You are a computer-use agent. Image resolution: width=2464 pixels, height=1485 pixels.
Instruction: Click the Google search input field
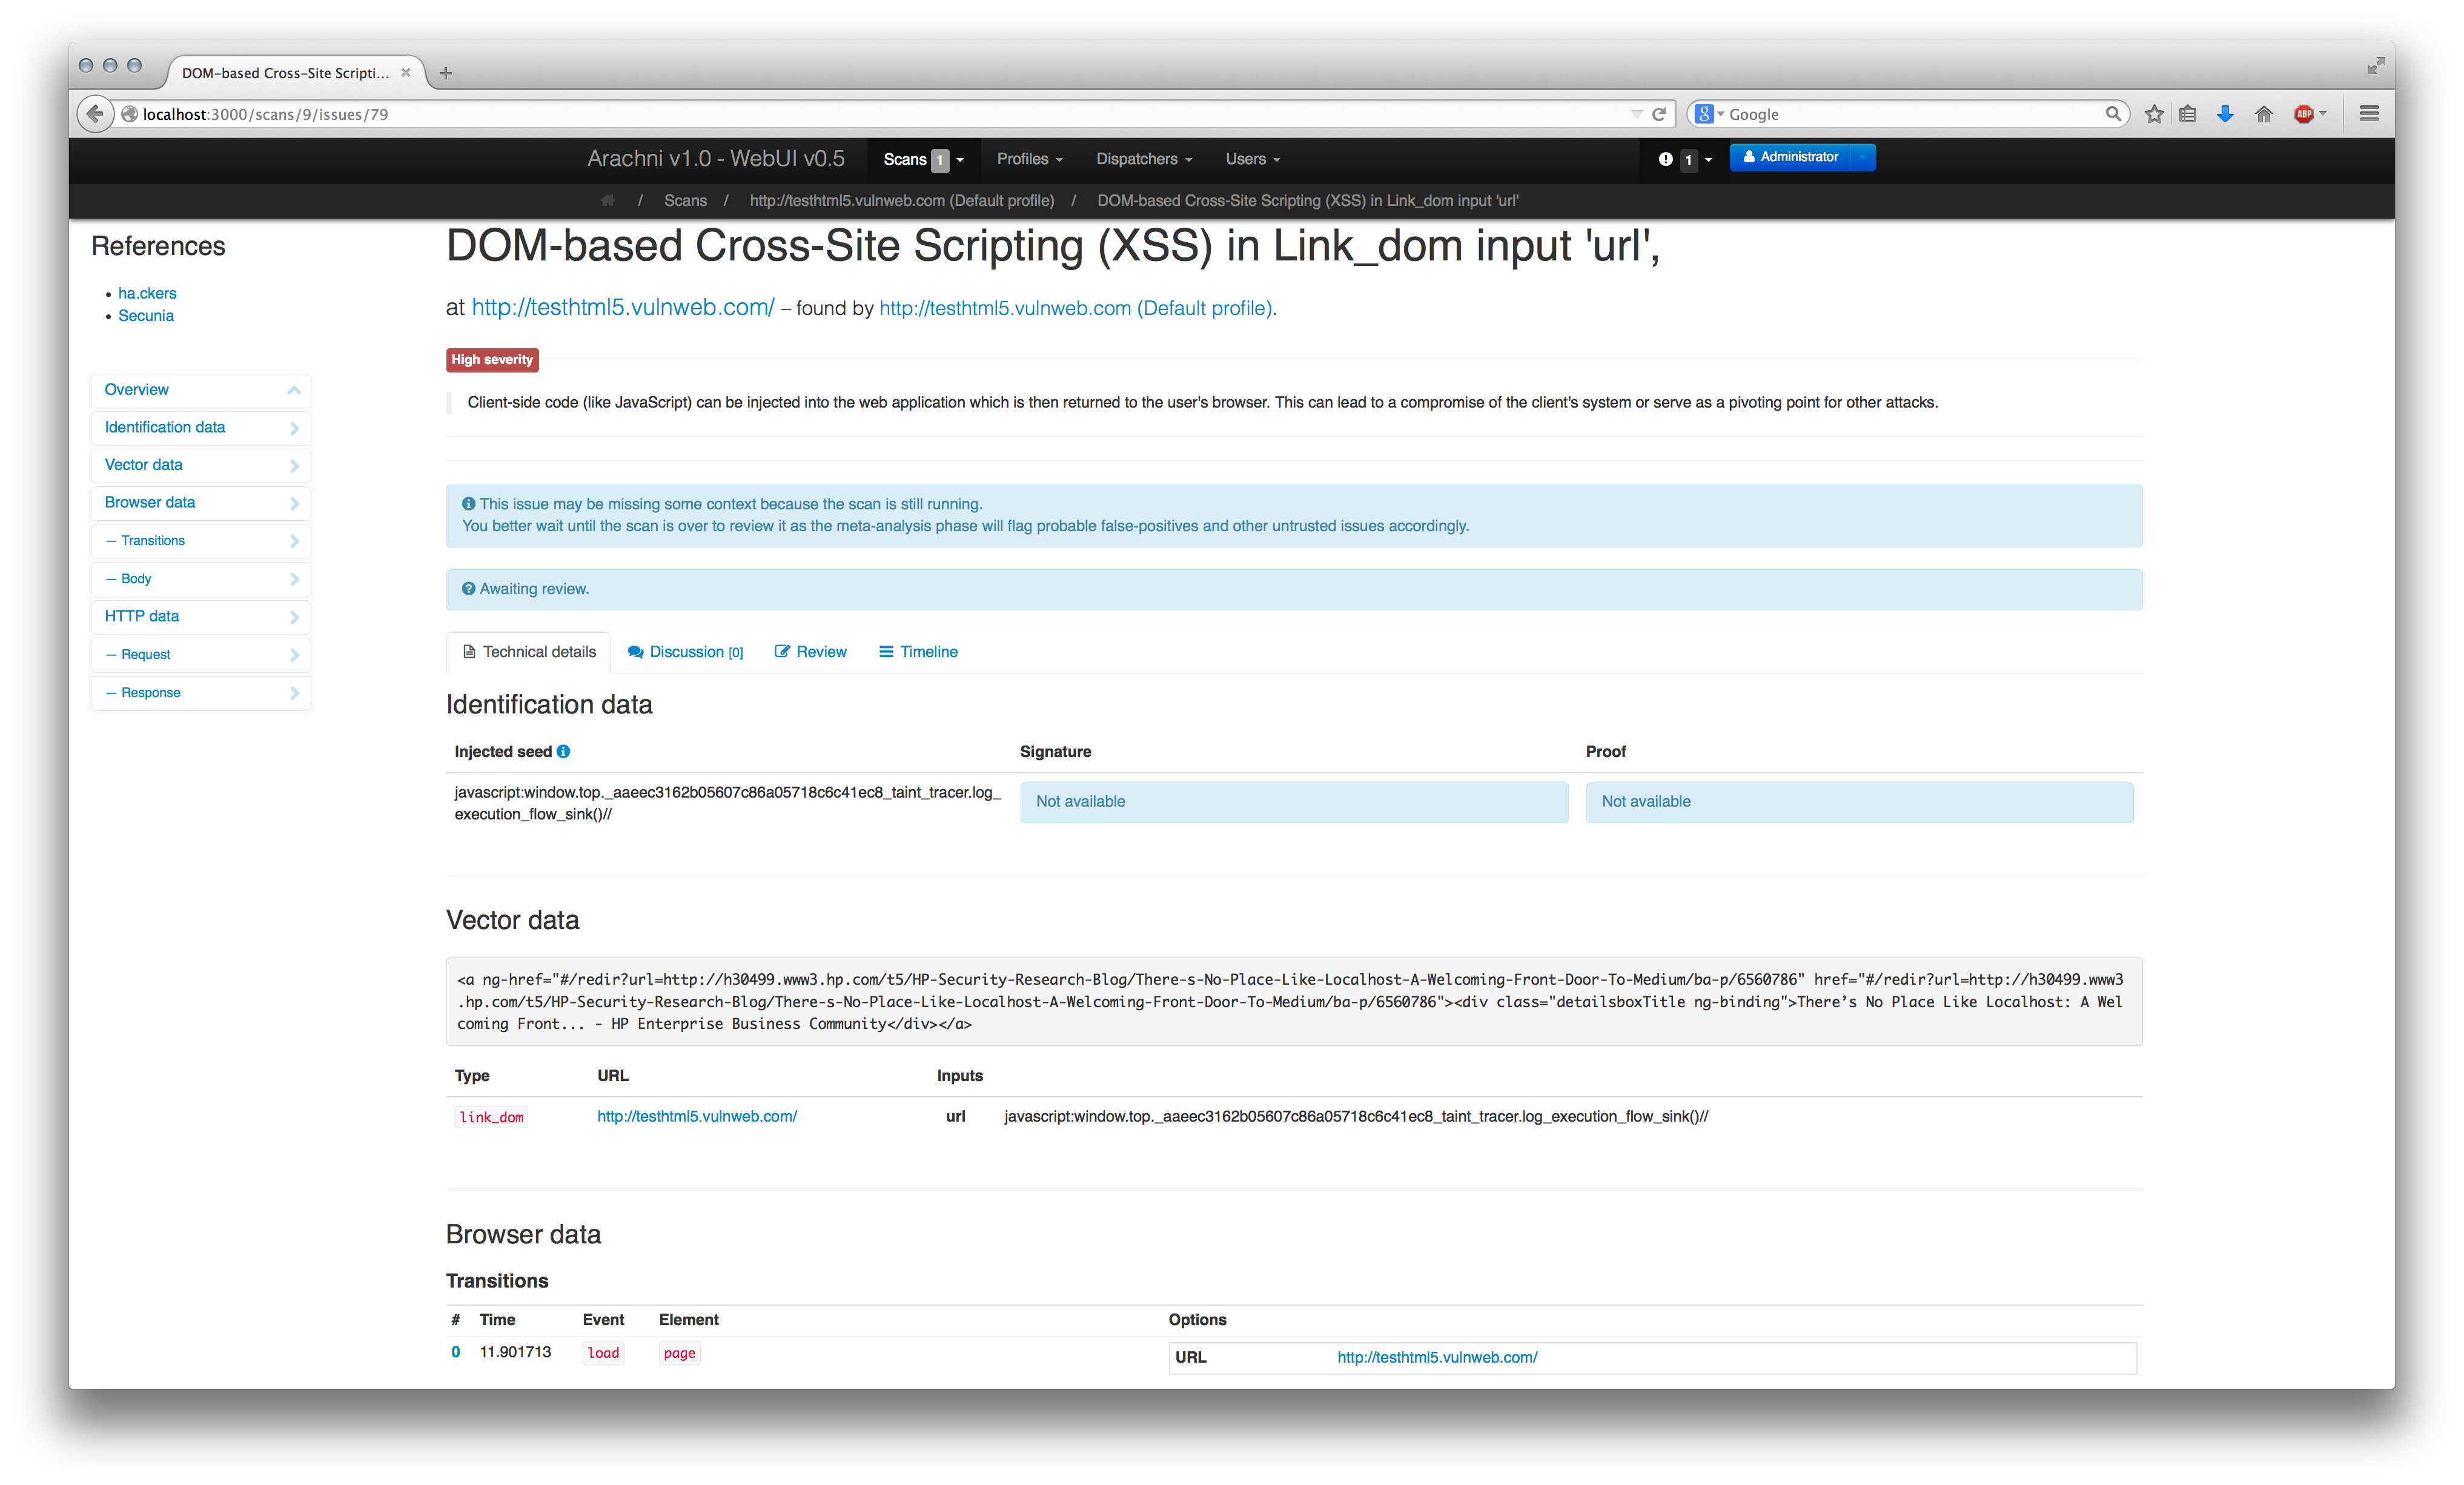(x=1915, y=114)
